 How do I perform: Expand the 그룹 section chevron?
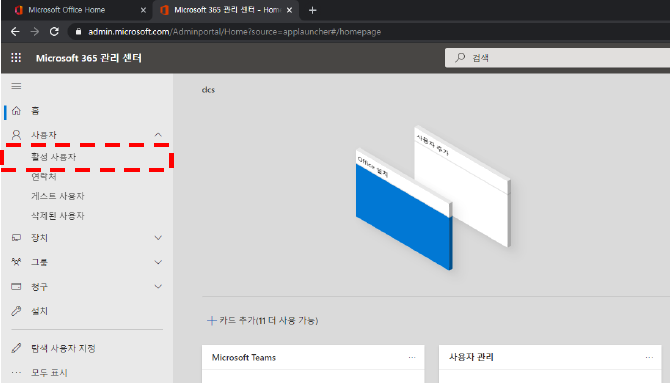point(158,262)
